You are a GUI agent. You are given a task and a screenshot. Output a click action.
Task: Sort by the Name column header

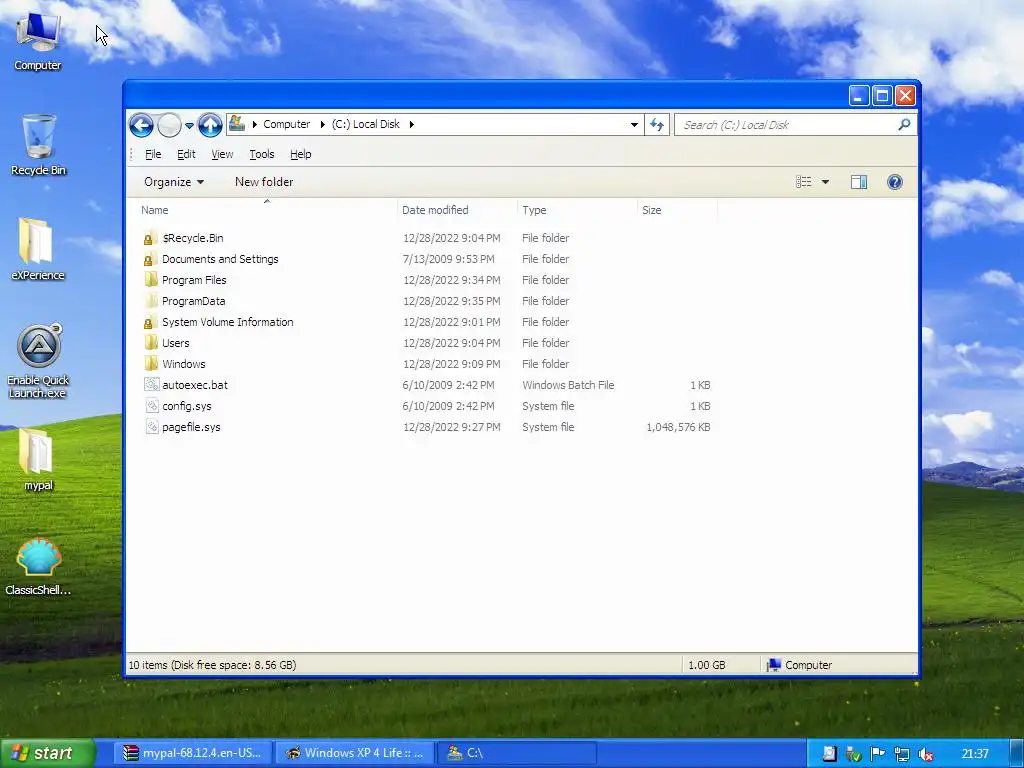click(266, 210)
